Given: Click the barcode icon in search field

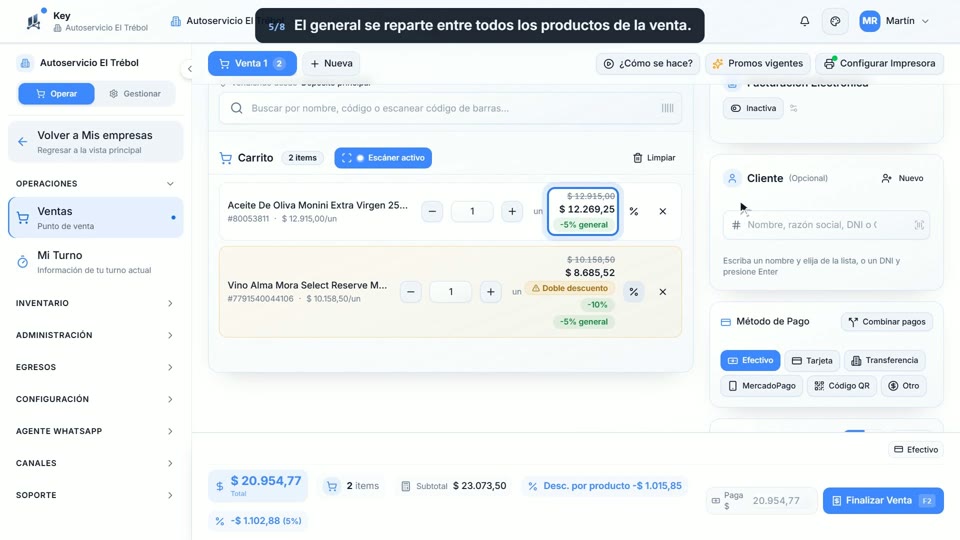Looking at the screenshot, I should pyautogui.click(x=667, y=108).
